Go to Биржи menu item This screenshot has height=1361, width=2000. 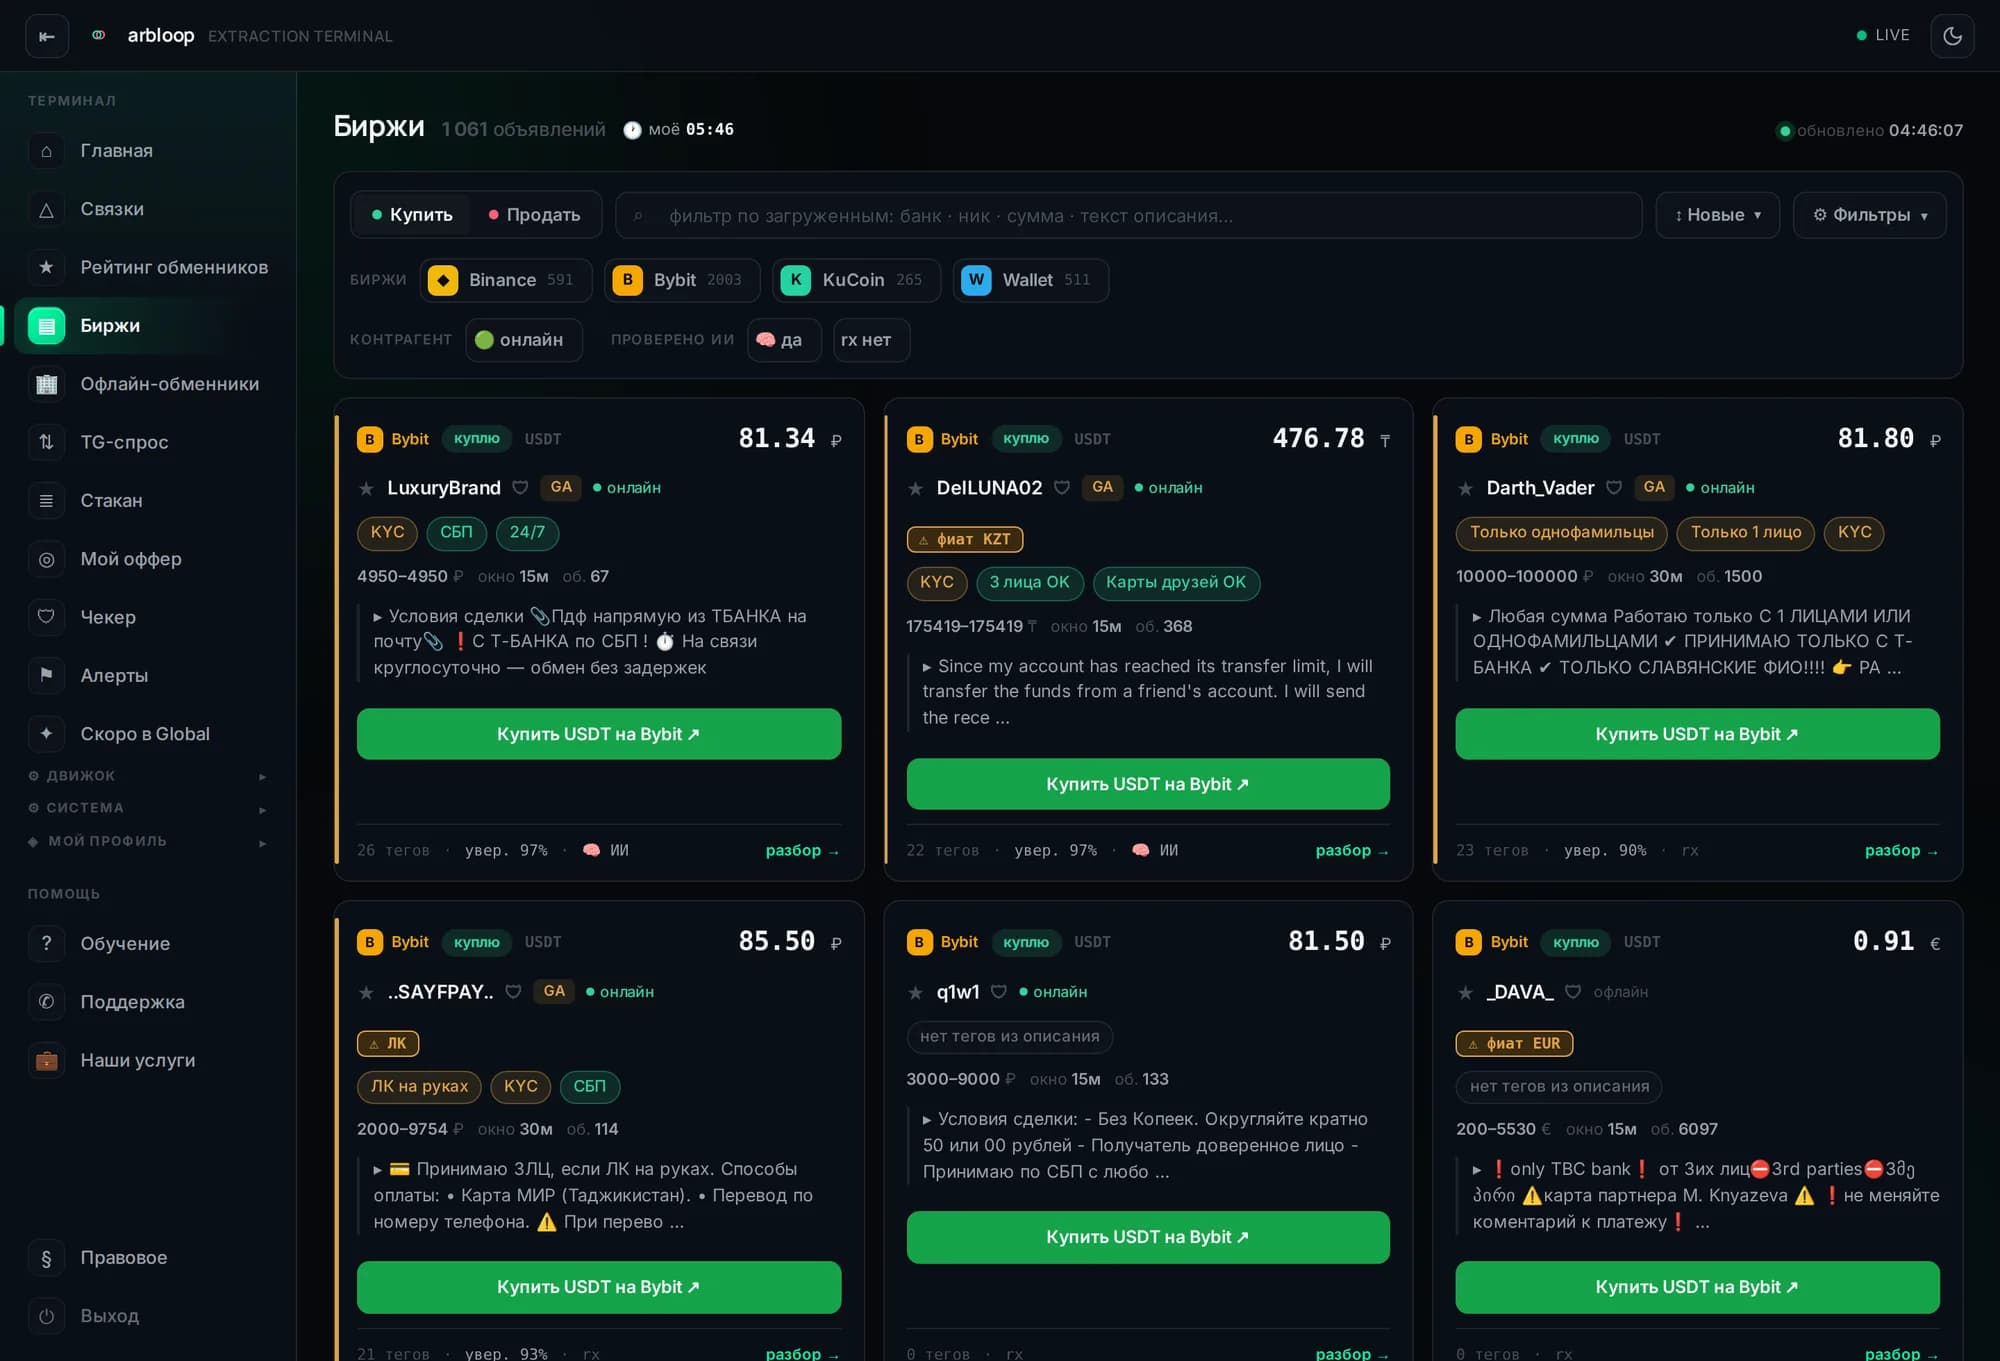click(148, 326)
